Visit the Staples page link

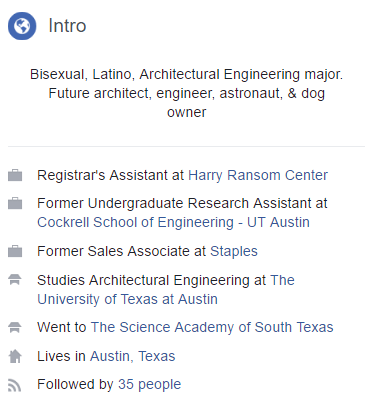pos(234,251)
